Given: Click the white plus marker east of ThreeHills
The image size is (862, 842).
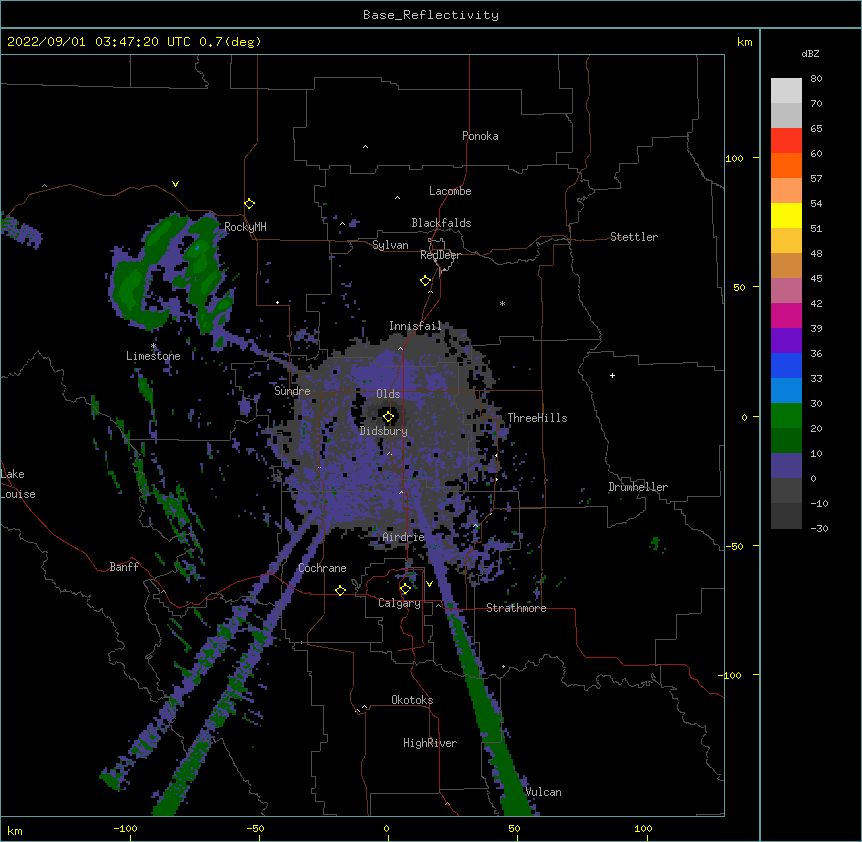Looking at the screenshot, I should tap(612, 375).
